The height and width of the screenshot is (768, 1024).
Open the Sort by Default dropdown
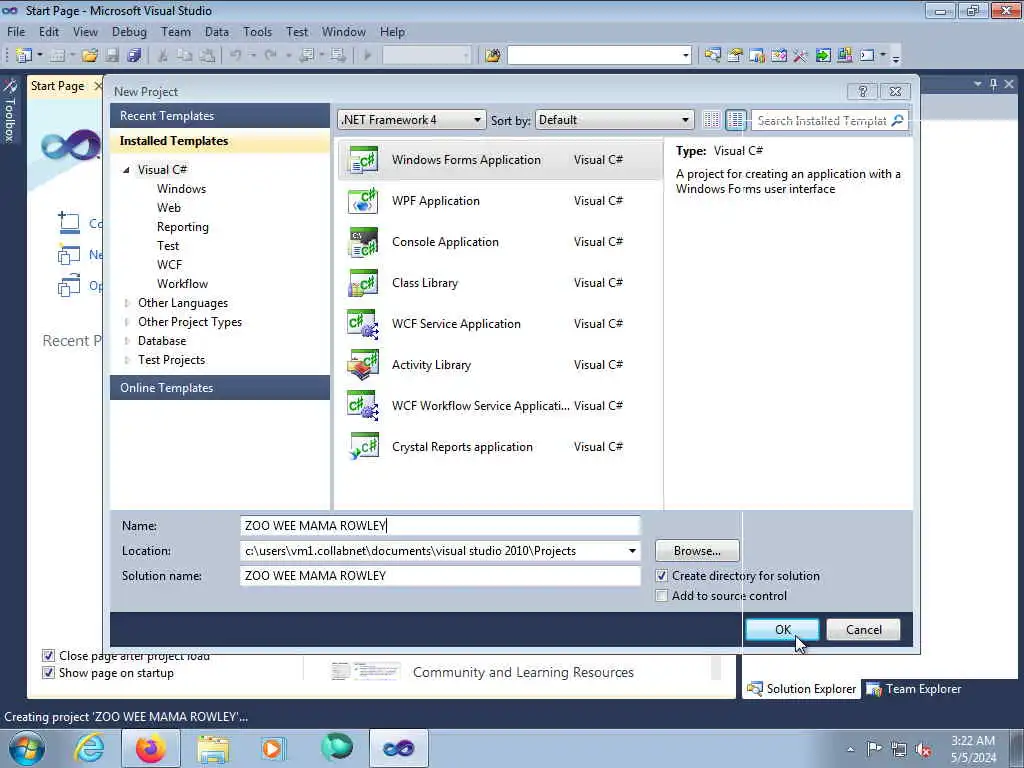[x=614, y=120]
